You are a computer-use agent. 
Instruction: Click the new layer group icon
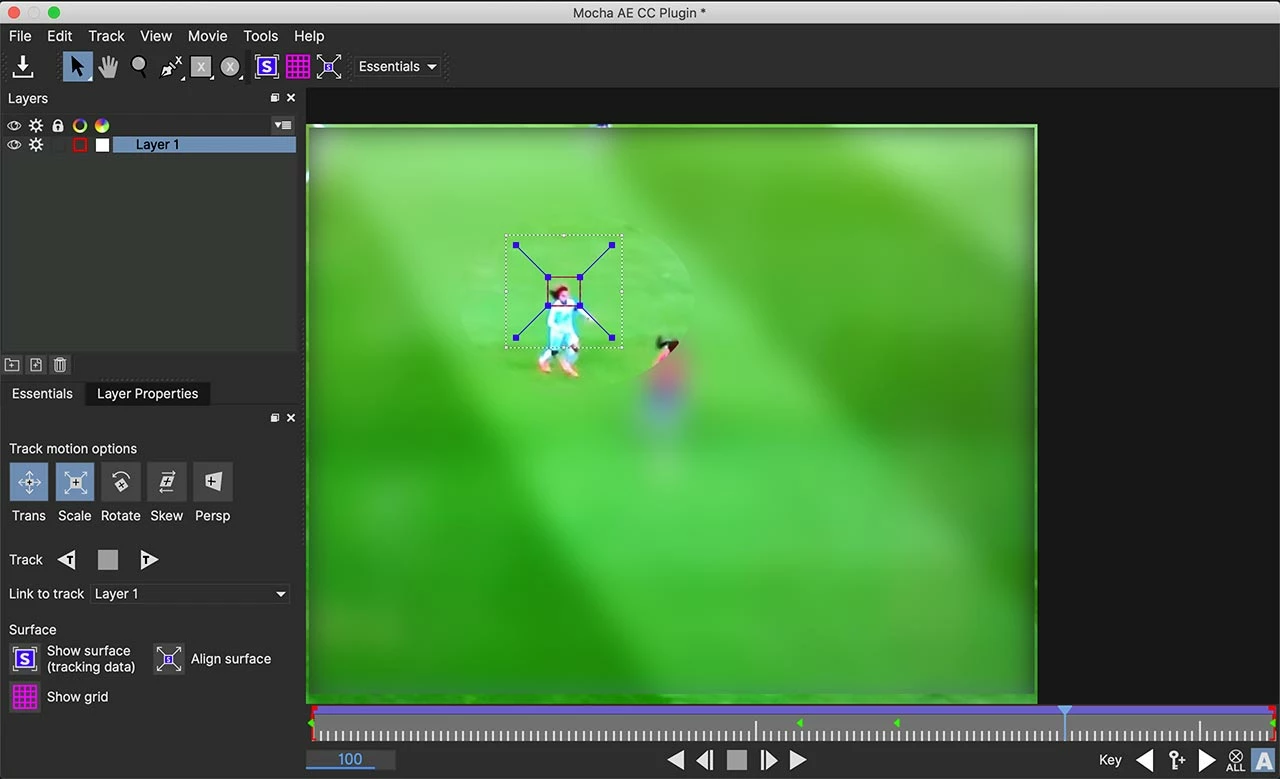click(13, 365)
